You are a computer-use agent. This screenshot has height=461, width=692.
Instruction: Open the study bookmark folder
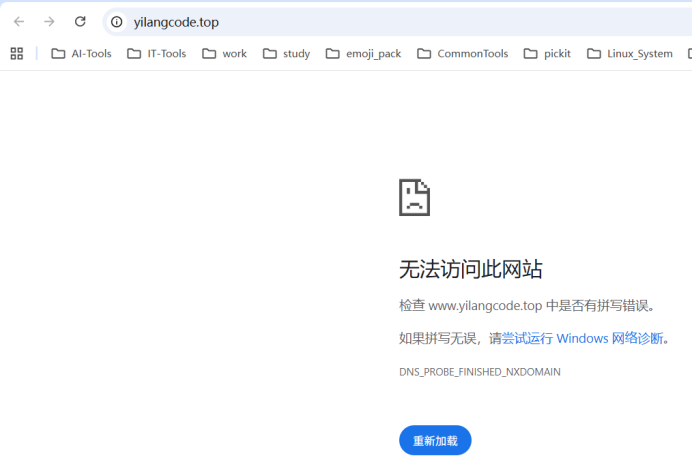(x=286, y=53)
